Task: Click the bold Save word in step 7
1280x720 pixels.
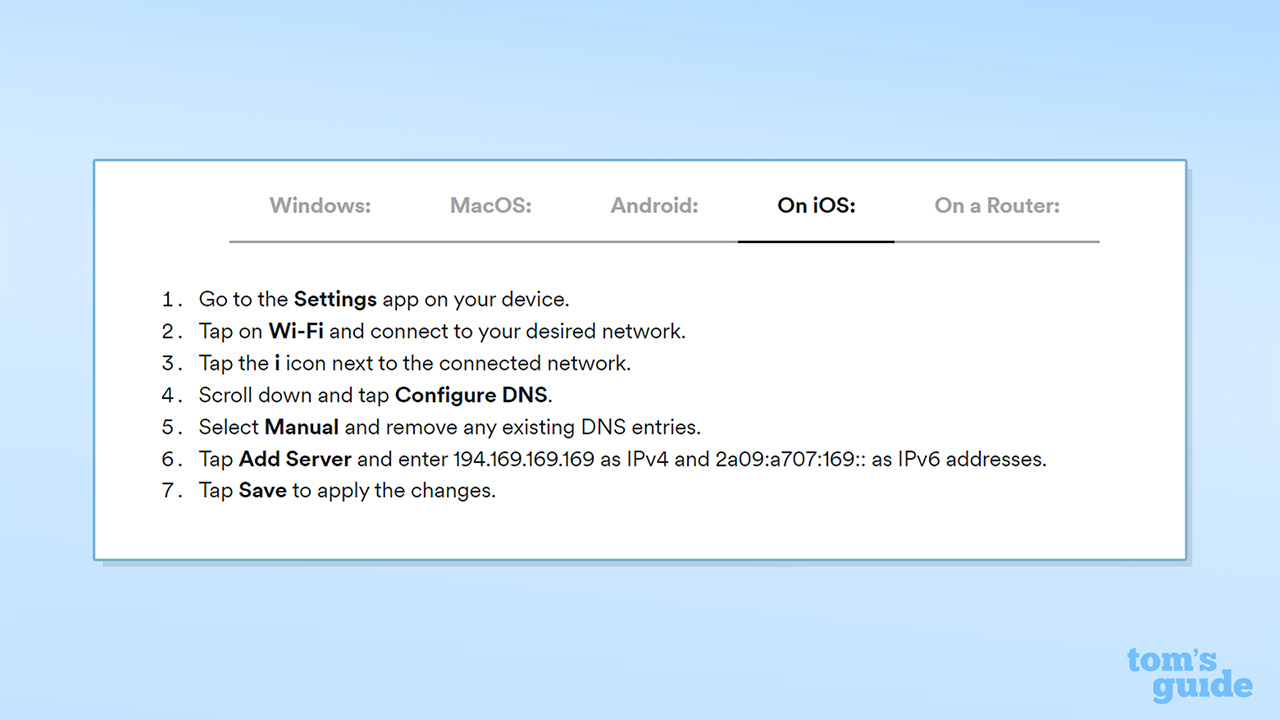Action: [x=262, y=491]
